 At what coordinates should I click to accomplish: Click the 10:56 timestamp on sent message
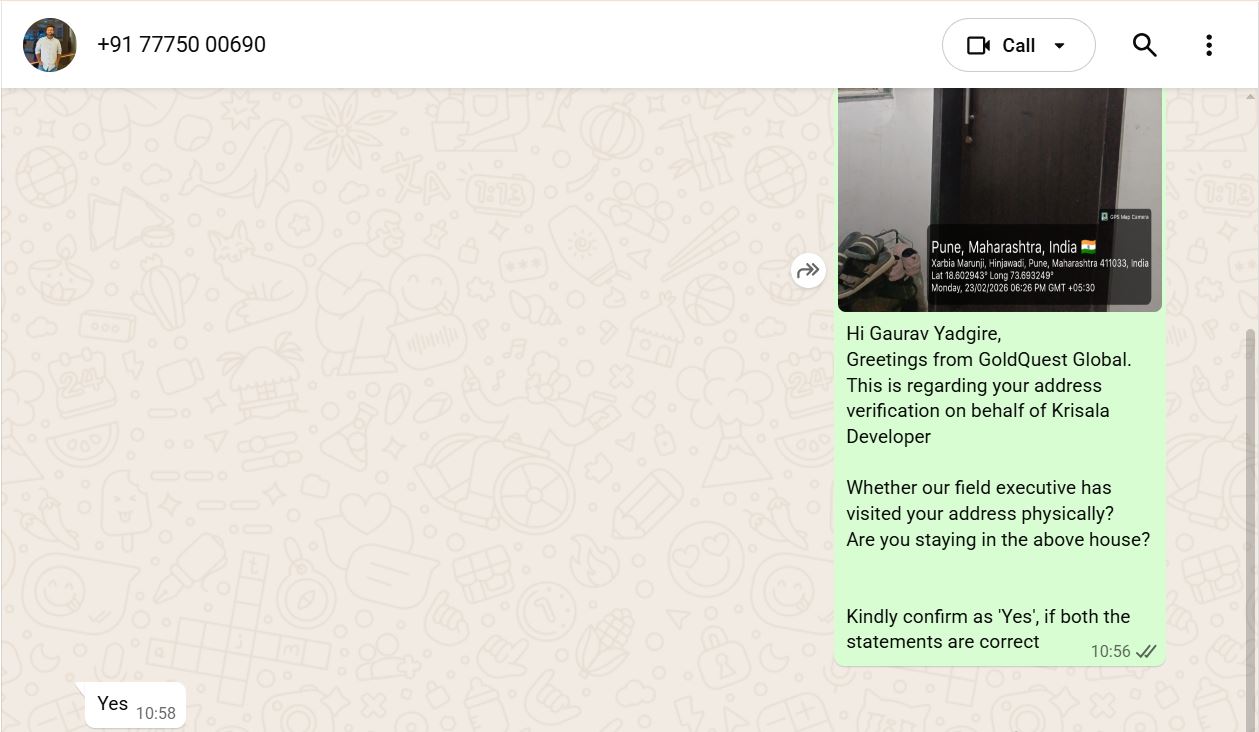click(x=1110, y=652)
